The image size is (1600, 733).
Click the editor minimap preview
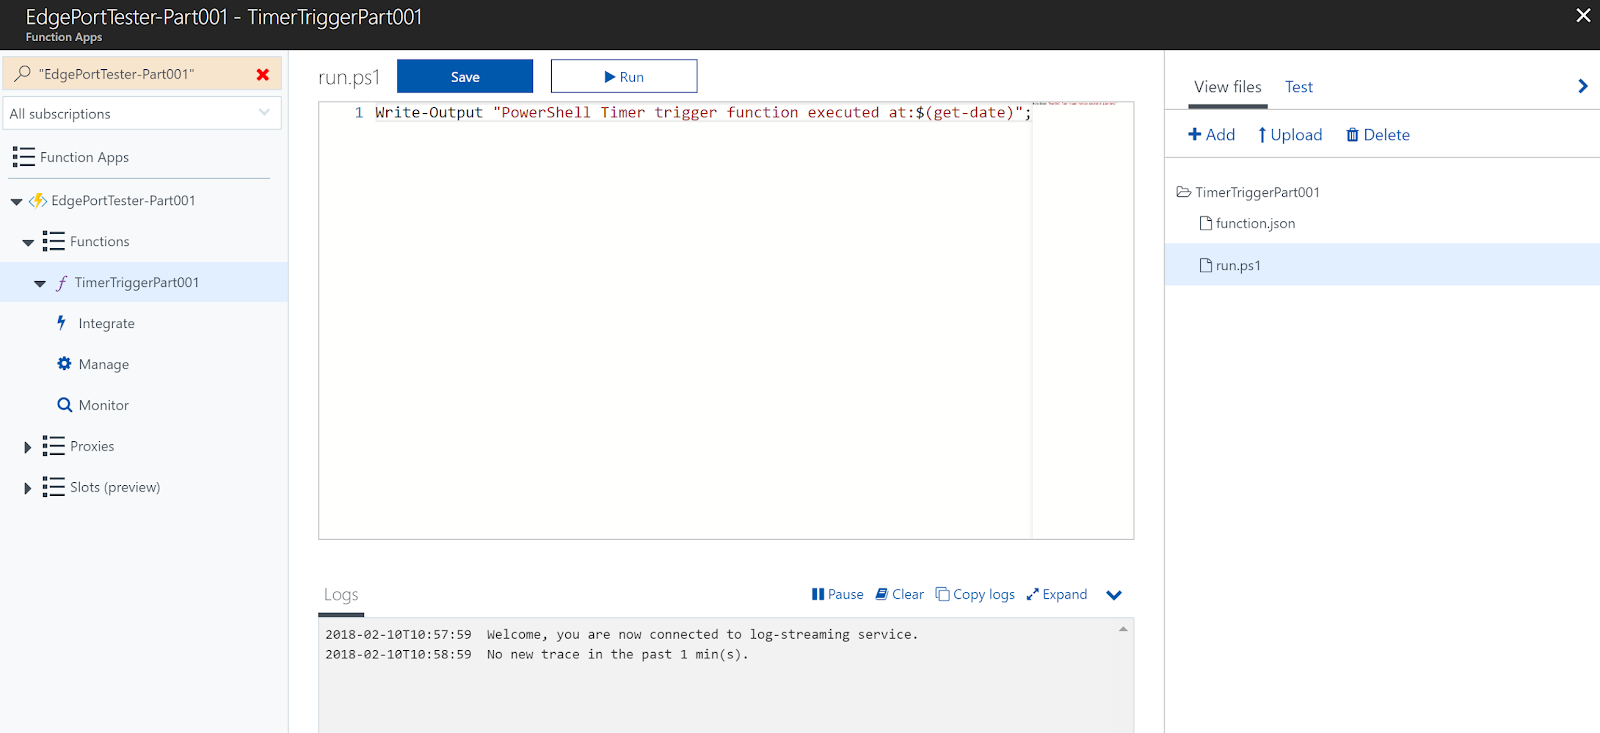(1074, 103)
